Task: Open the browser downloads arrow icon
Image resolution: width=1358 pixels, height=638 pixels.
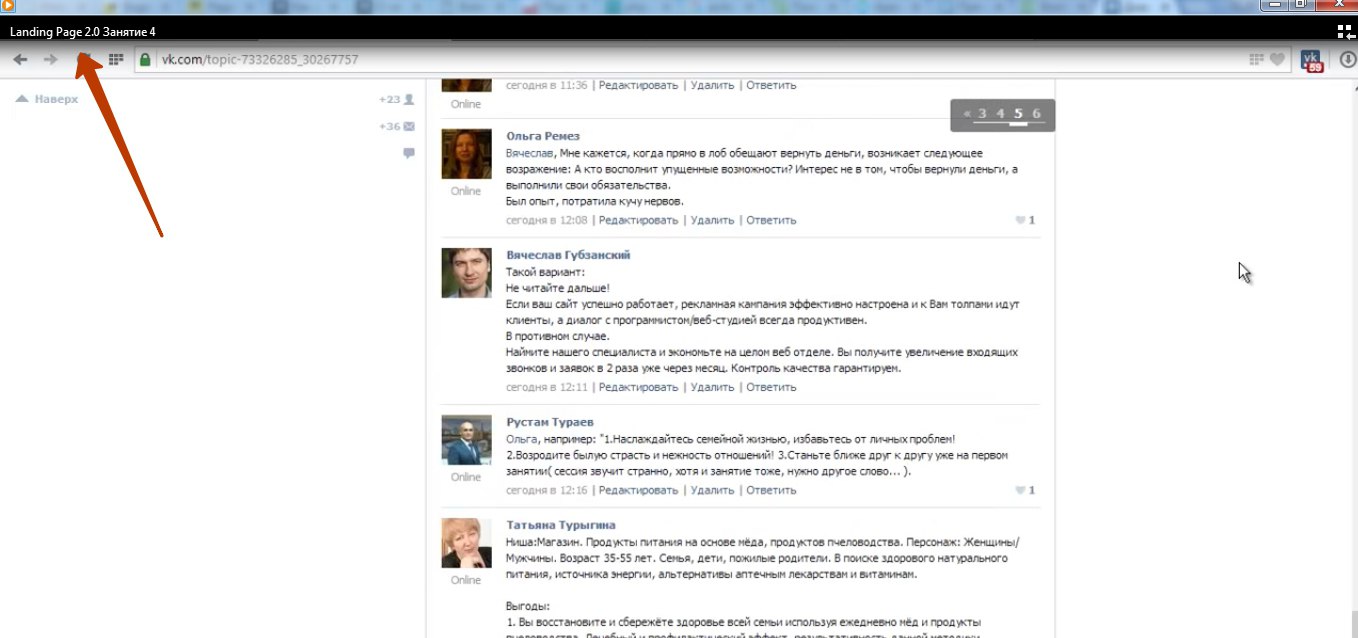Action: point(1347,60)
